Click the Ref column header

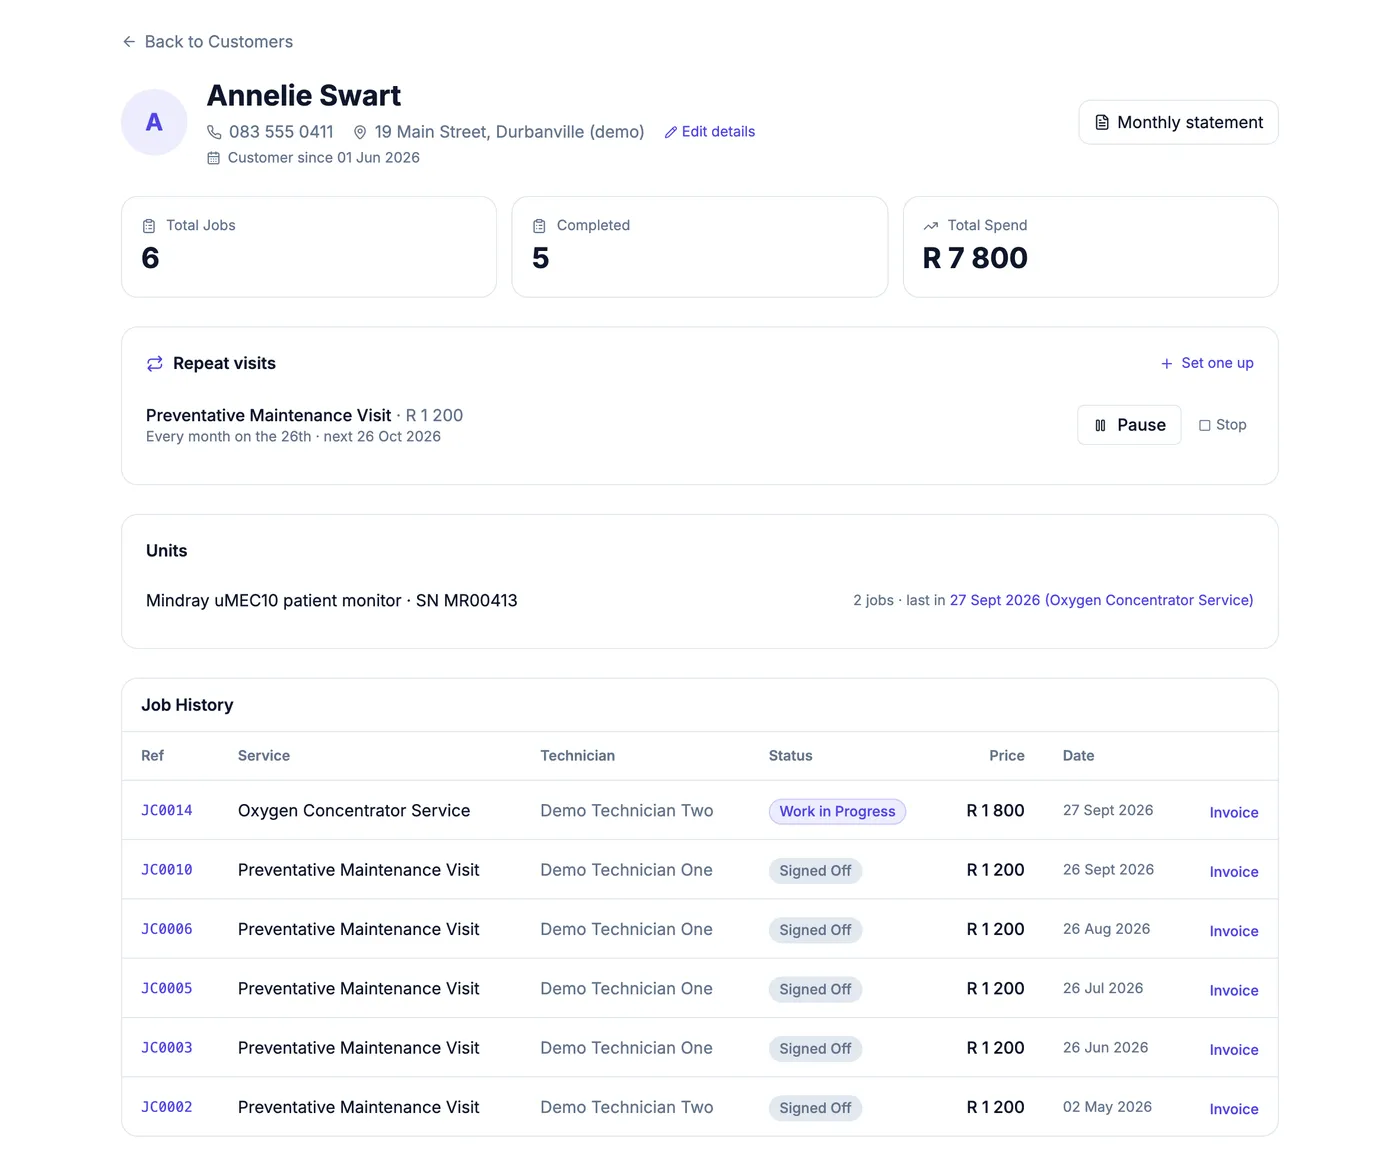pos(152,756)
